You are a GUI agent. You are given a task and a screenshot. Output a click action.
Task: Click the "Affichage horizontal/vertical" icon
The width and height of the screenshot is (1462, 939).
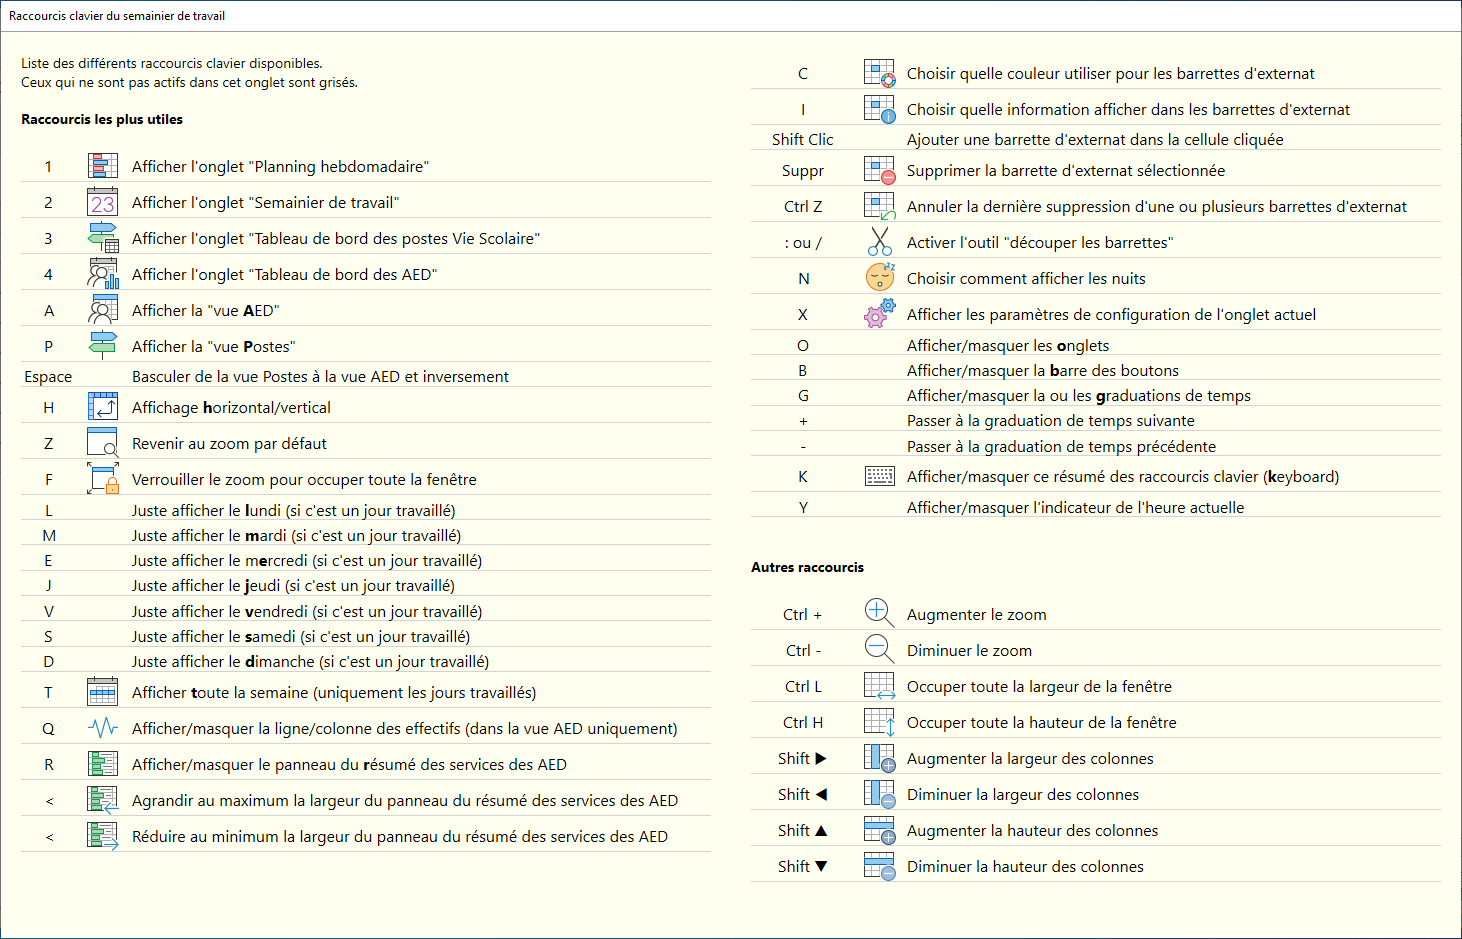tap(102, 407)
